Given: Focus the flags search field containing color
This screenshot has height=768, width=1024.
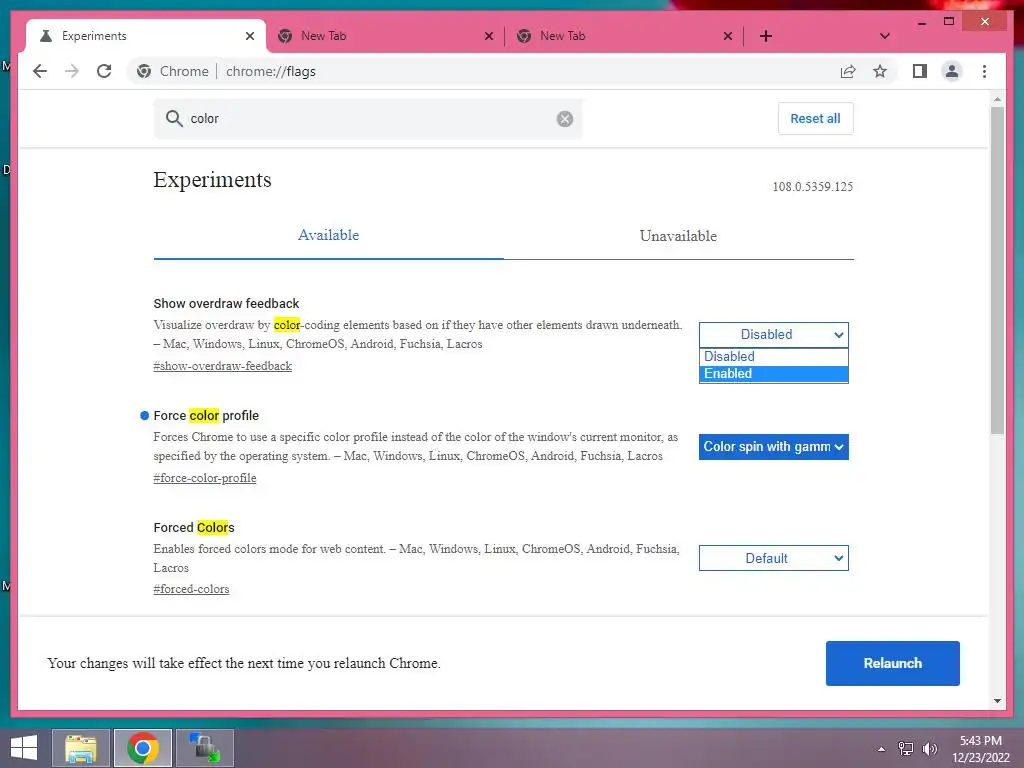Looking at the screenshot, I should point(368,119).
